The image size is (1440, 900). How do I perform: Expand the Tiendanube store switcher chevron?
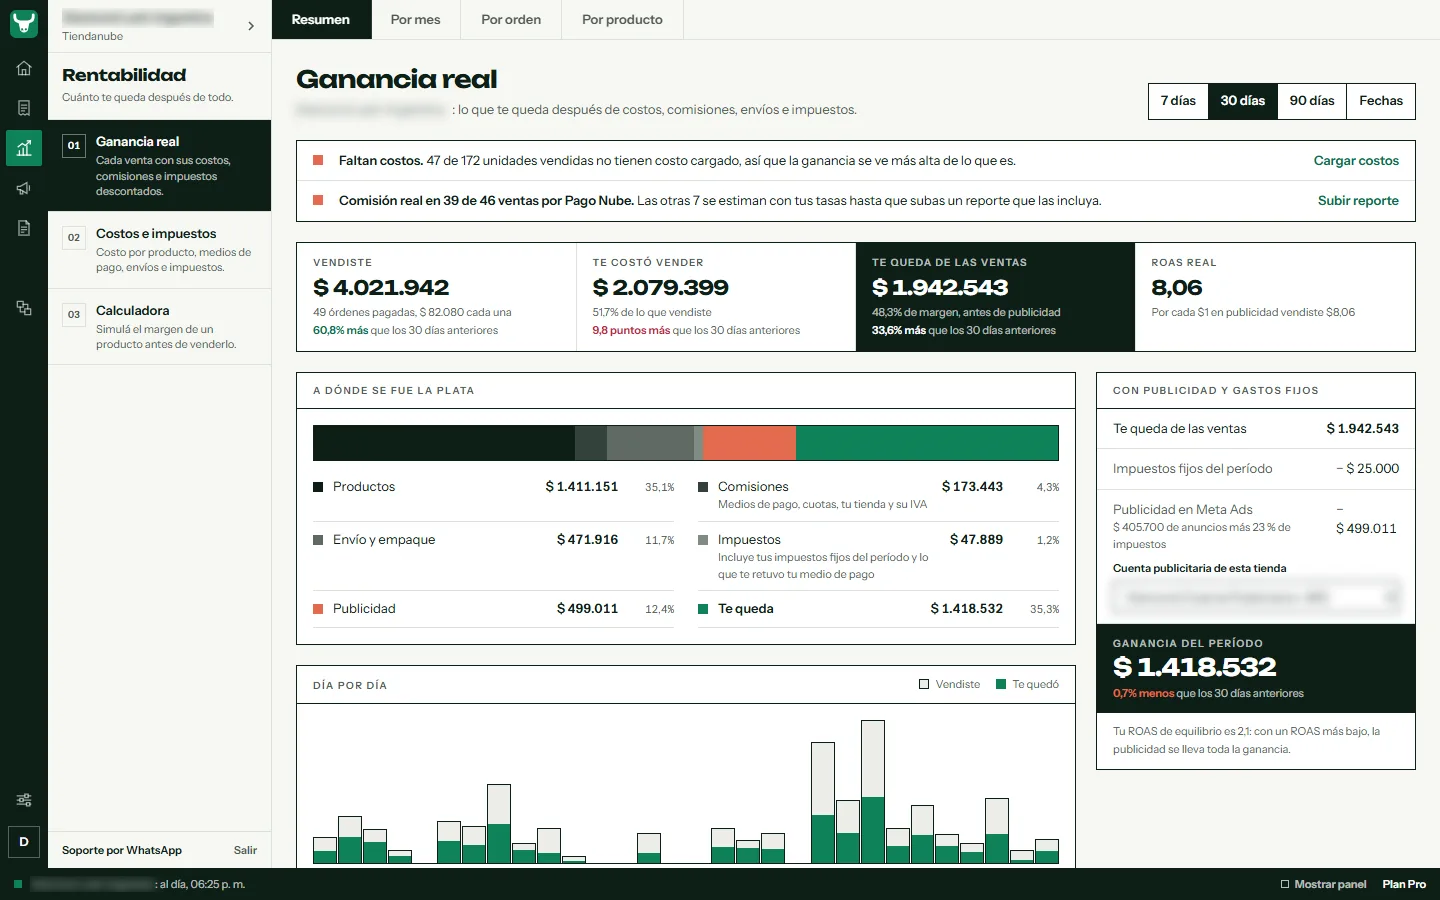pos(251,26)
